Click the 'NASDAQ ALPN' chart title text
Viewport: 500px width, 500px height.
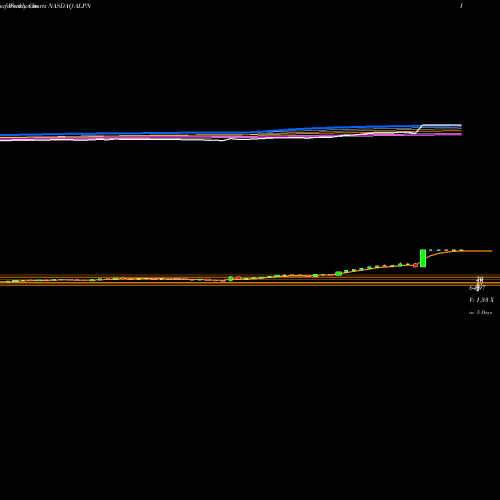coord(70,6)
